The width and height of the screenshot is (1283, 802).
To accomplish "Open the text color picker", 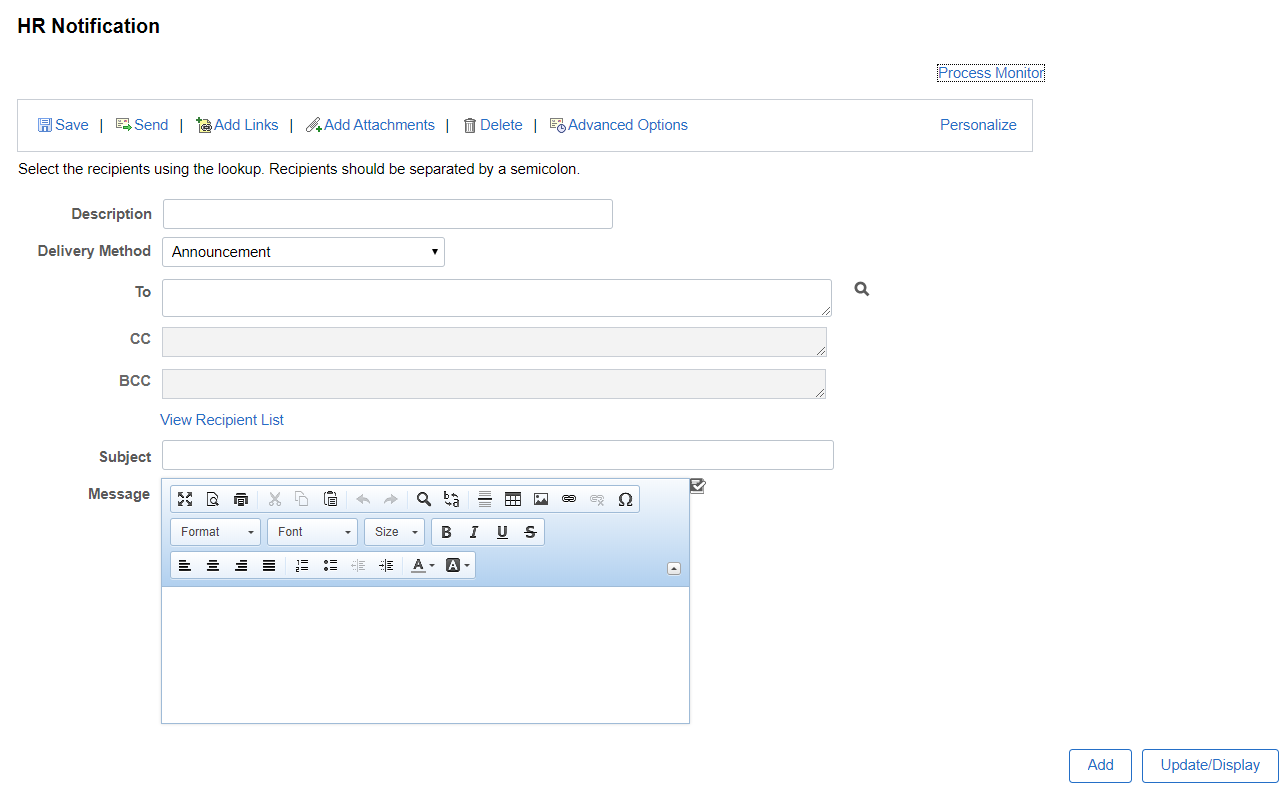I will tap(424, 566).
